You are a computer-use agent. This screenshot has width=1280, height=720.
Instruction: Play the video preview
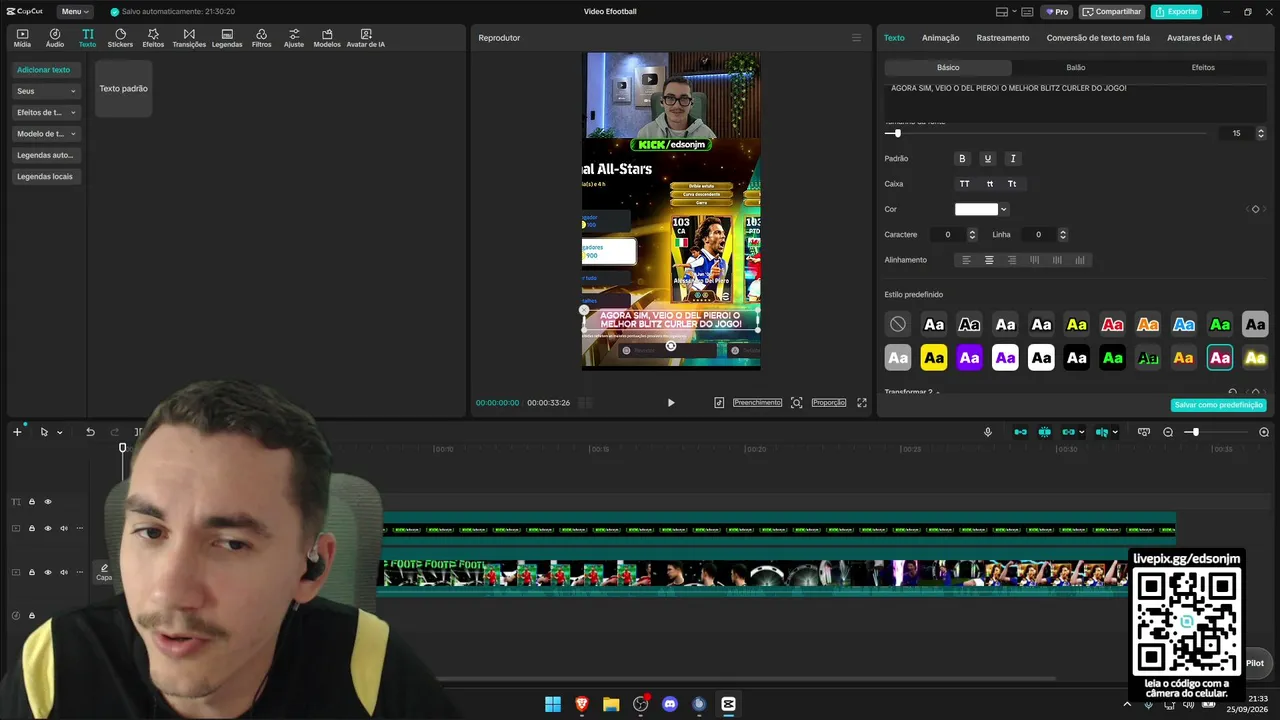(x=671, y=402)
